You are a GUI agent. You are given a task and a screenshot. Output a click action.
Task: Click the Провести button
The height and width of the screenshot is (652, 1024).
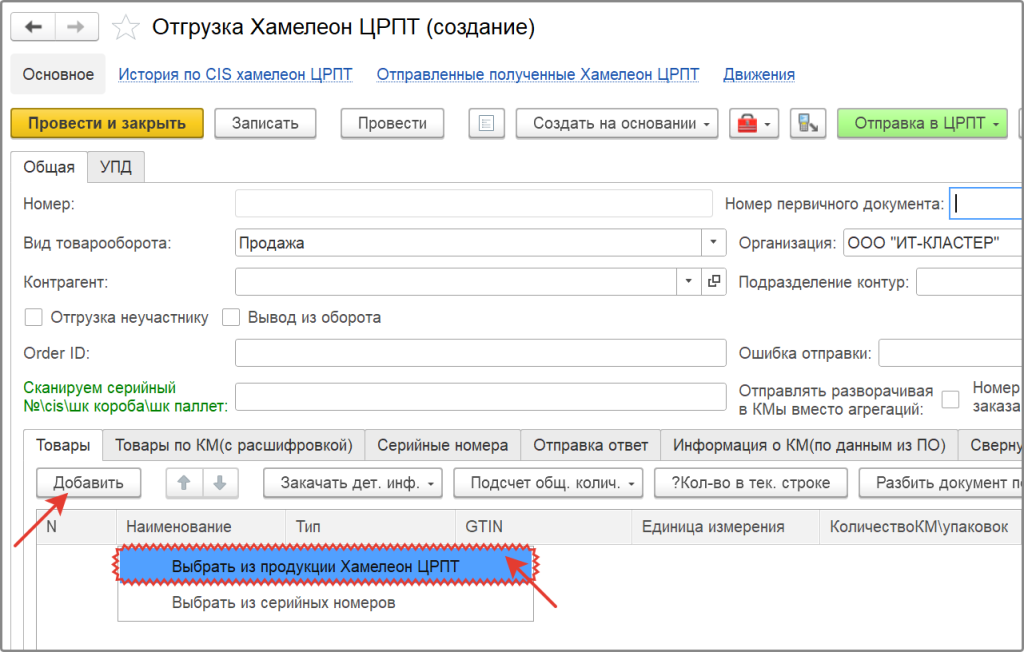pos(392,123)
